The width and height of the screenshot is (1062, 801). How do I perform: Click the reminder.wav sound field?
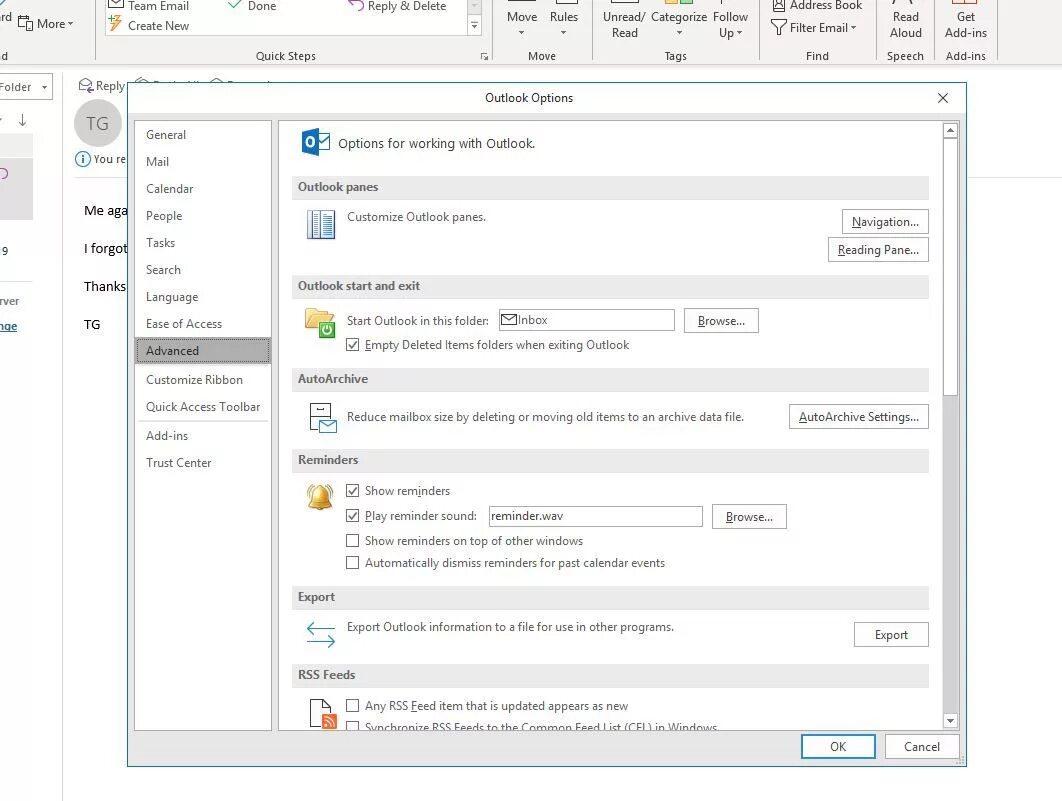click(595, 516)
